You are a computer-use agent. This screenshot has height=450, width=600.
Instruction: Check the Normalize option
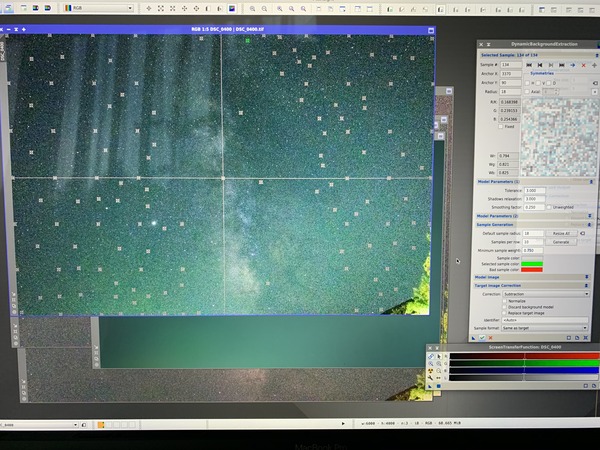(505, 301)
